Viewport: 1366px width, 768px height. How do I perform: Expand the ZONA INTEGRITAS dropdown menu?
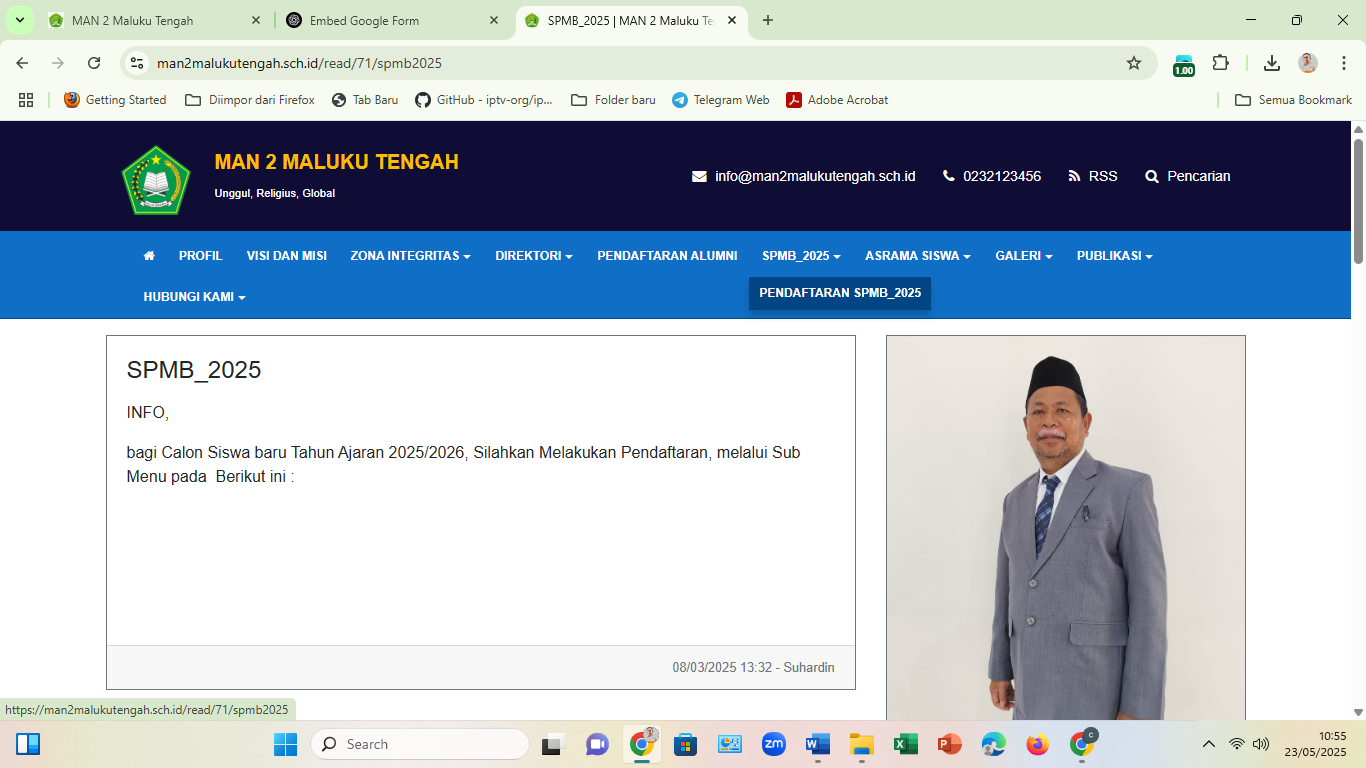click(x=410, y=256)
